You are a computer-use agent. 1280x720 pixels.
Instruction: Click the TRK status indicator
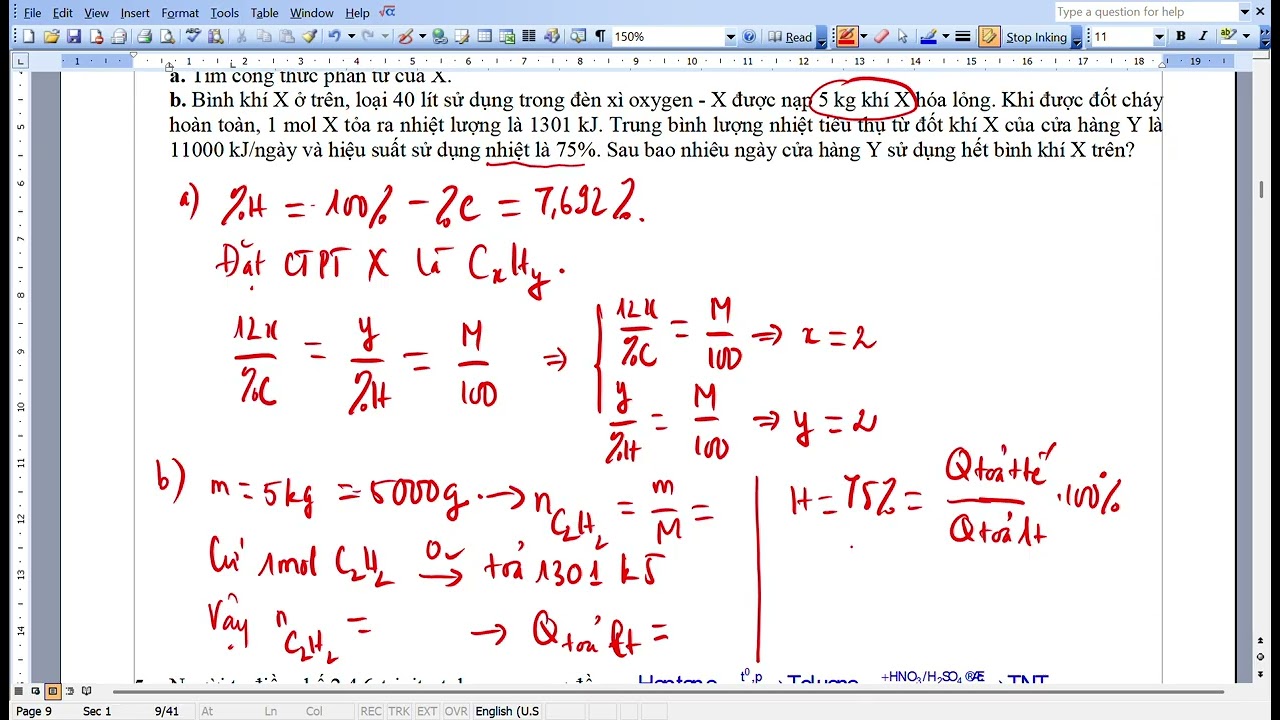click(399, 711)
